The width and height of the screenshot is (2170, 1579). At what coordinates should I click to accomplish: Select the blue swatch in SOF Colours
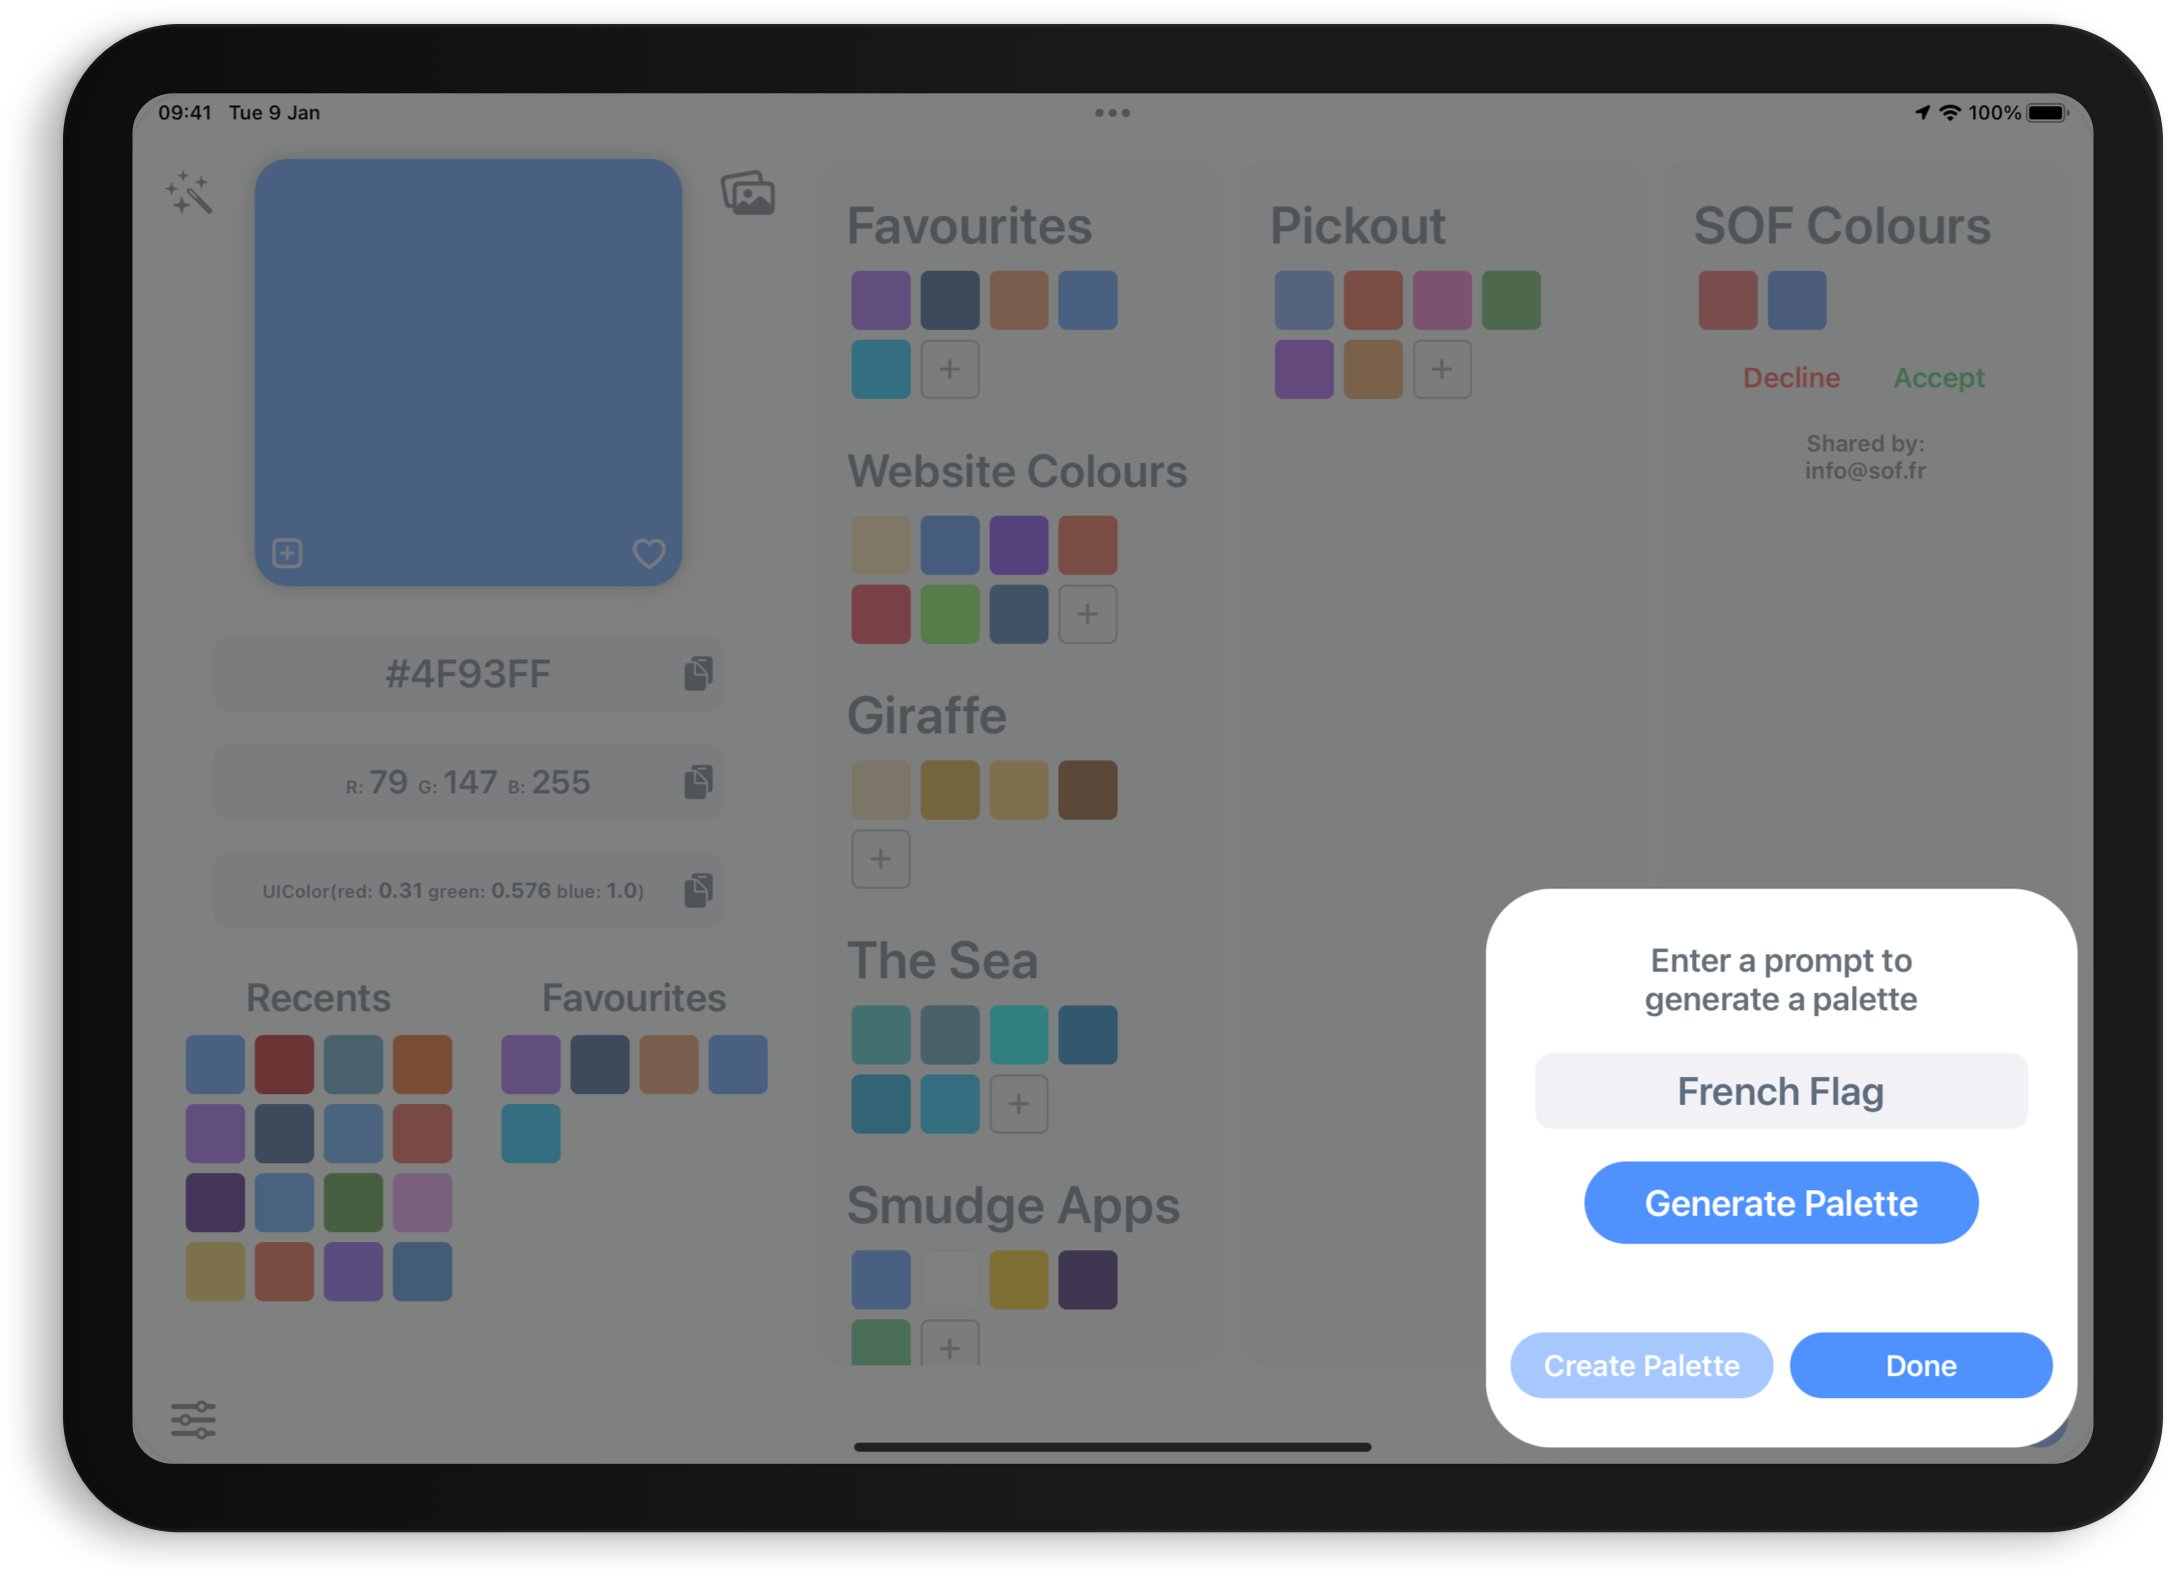coord(1797,300)
